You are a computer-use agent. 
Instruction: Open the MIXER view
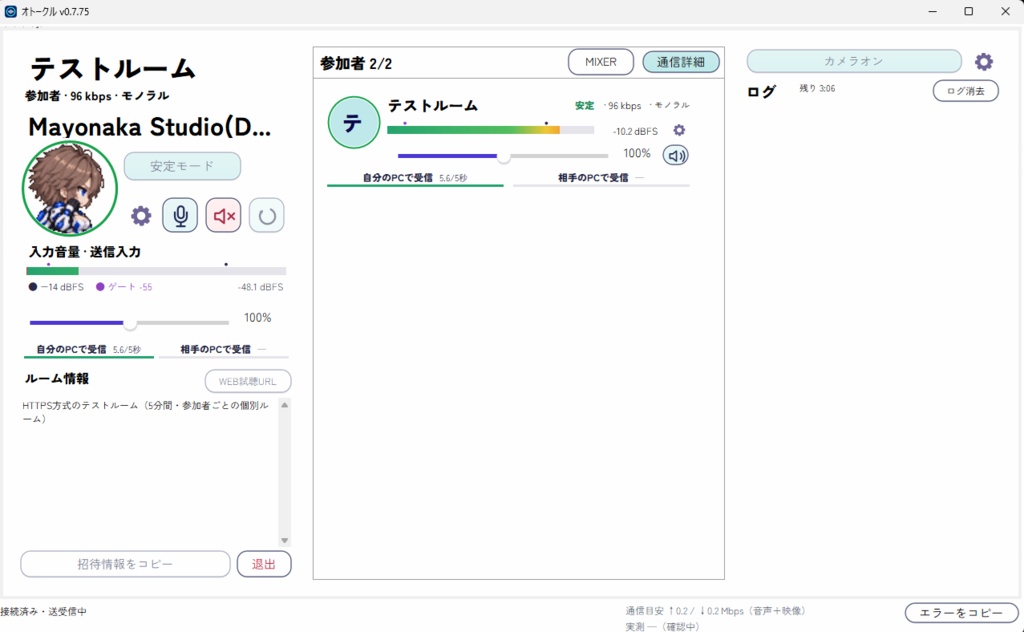click(x=601, y=62)
